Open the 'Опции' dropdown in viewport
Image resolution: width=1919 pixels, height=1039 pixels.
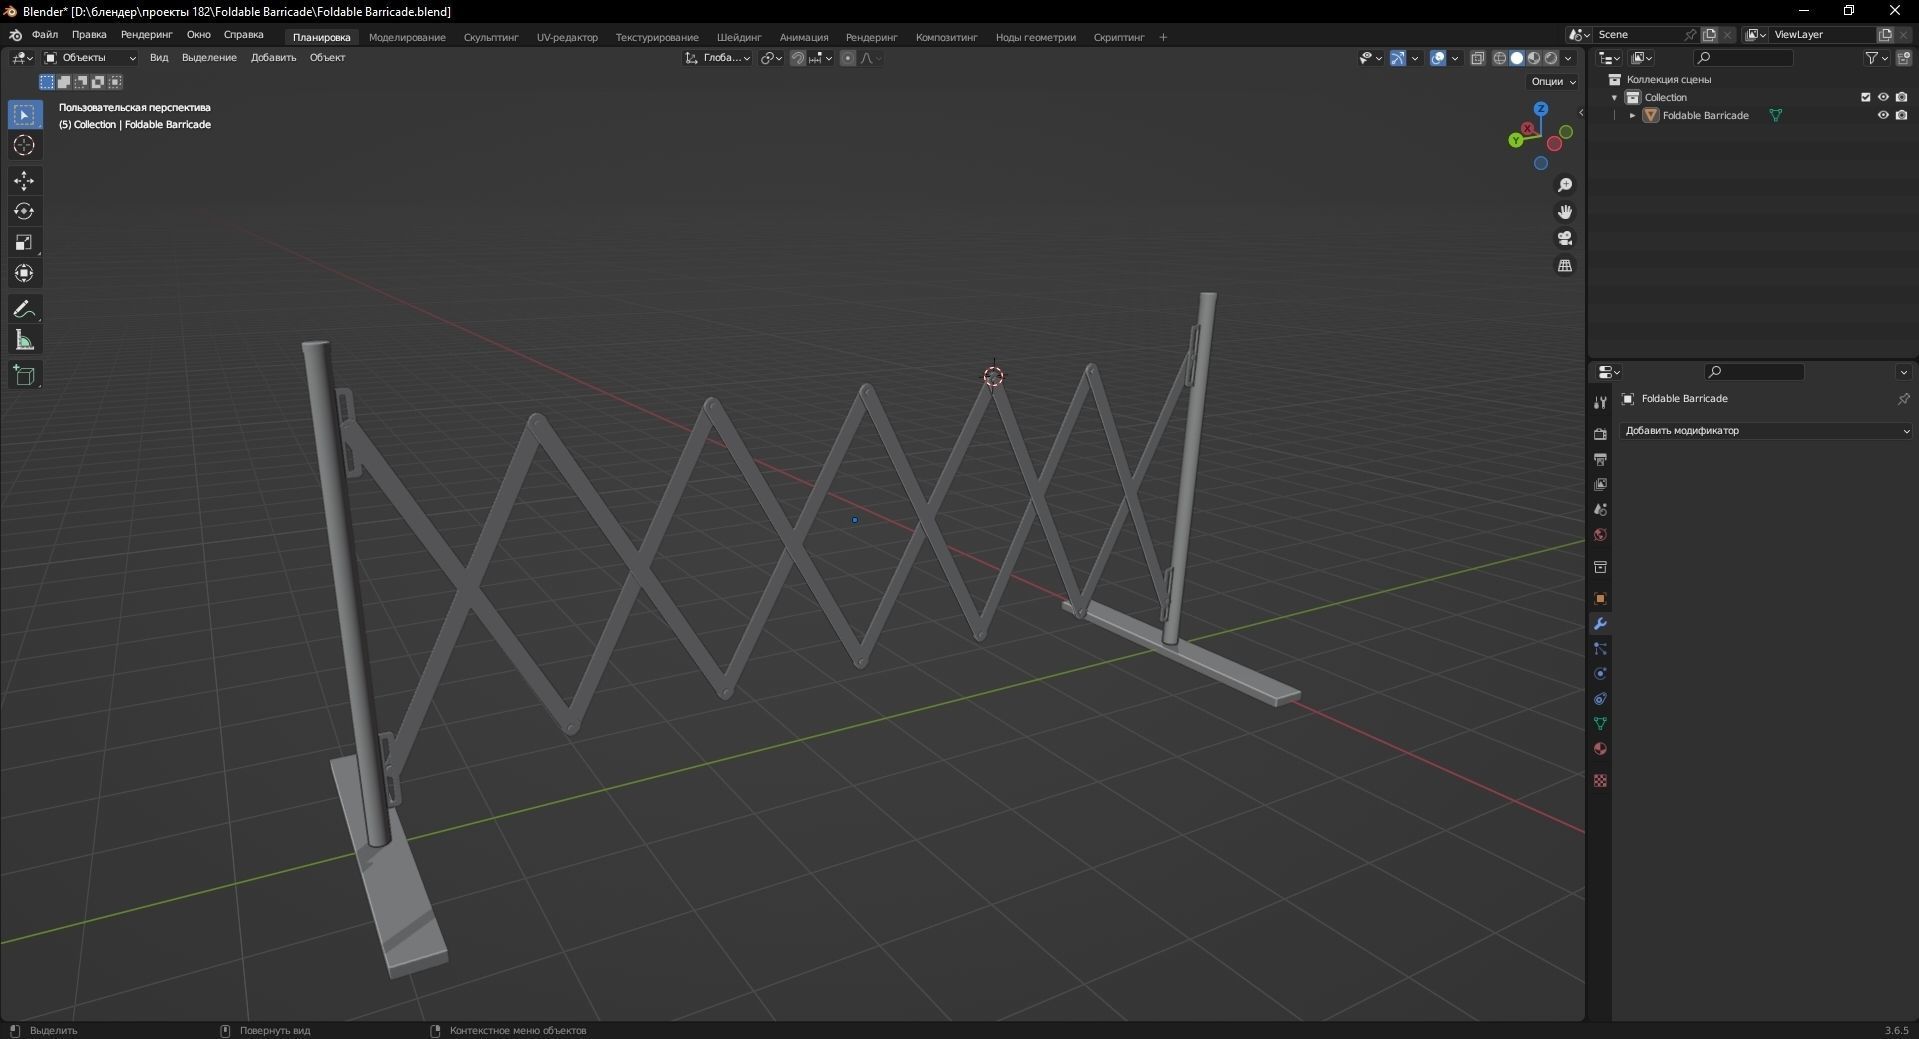pyautogui.click(x=1553, y=82)
